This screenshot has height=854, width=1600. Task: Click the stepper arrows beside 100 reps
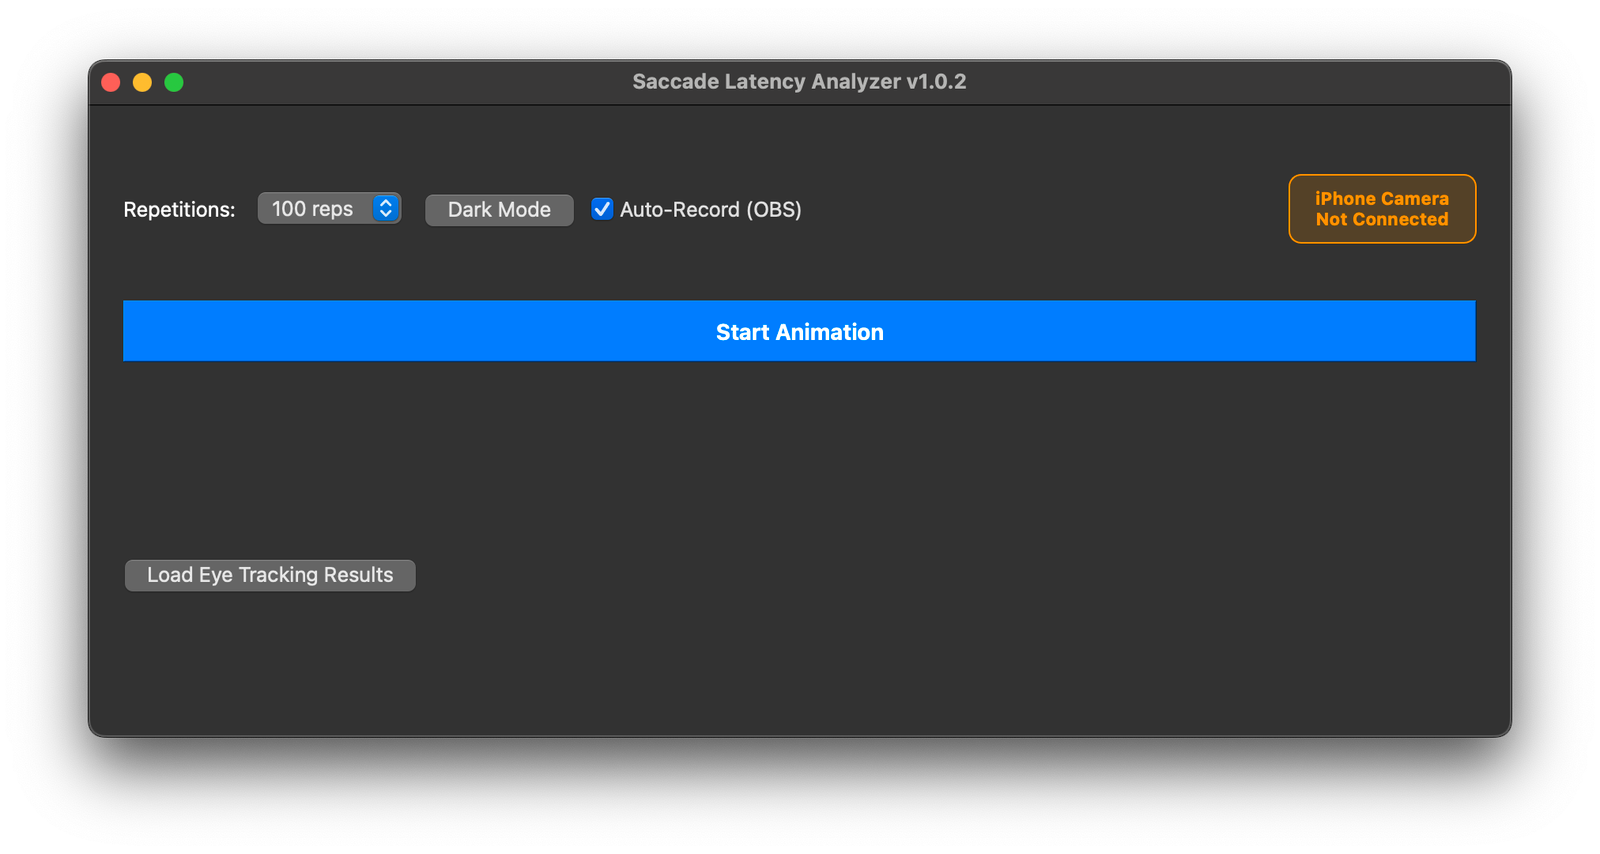click(x=385, y=208)
